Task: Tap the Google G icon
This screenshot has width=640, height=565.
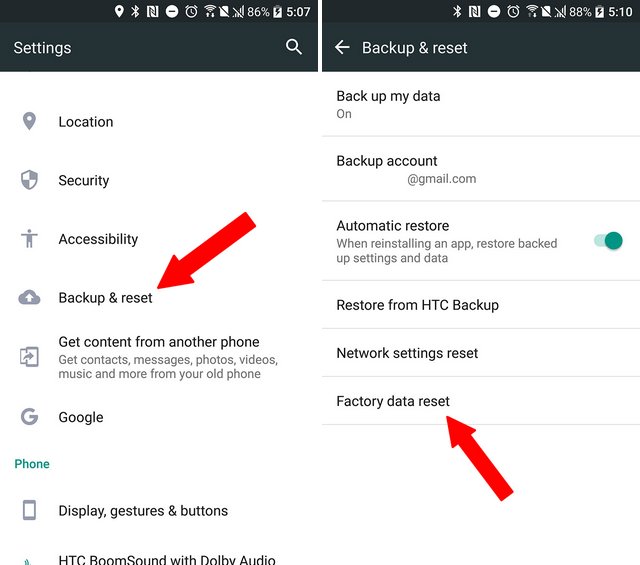Action: tap(29, 417)
